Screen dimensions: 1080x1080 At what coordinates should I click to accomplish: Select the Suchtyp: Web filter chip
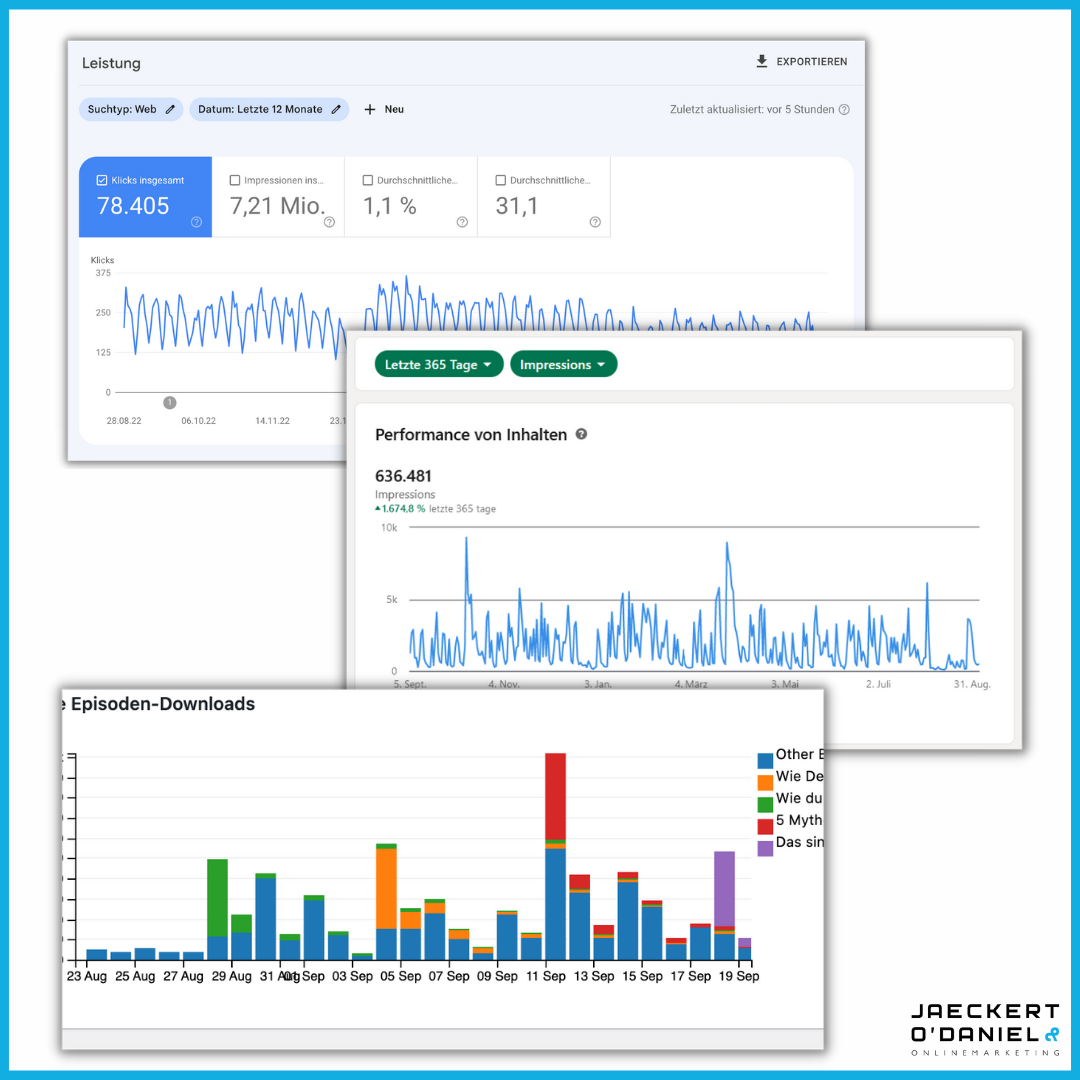[131, 109]
